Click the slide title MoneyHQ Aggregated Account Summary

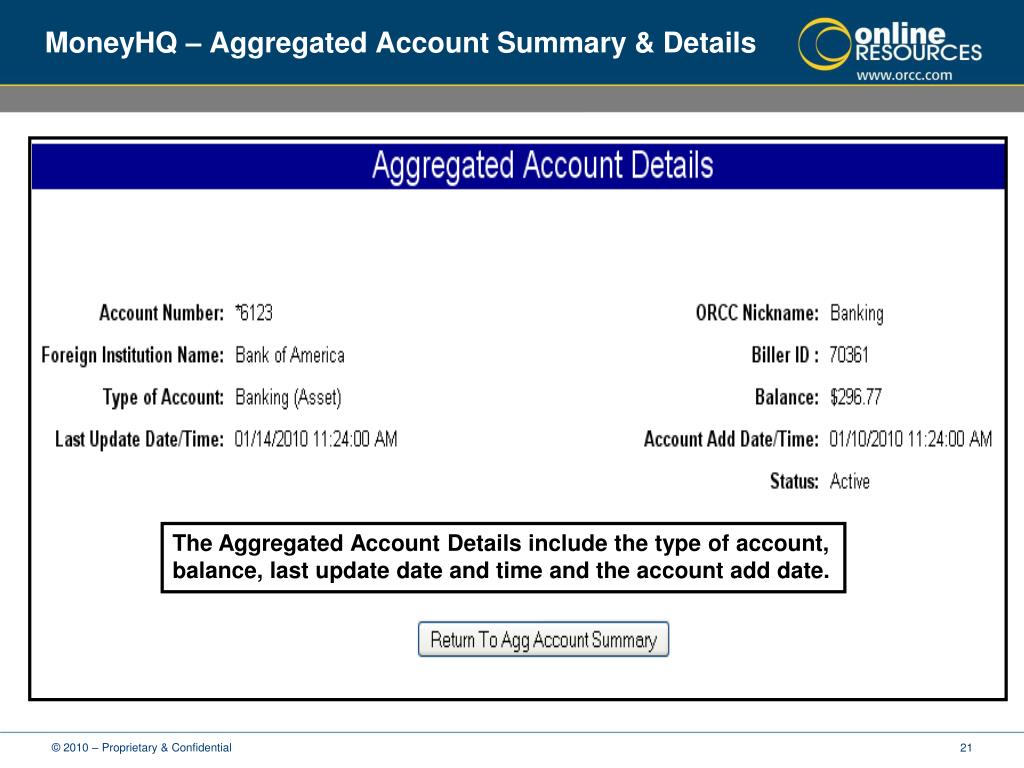400,43
